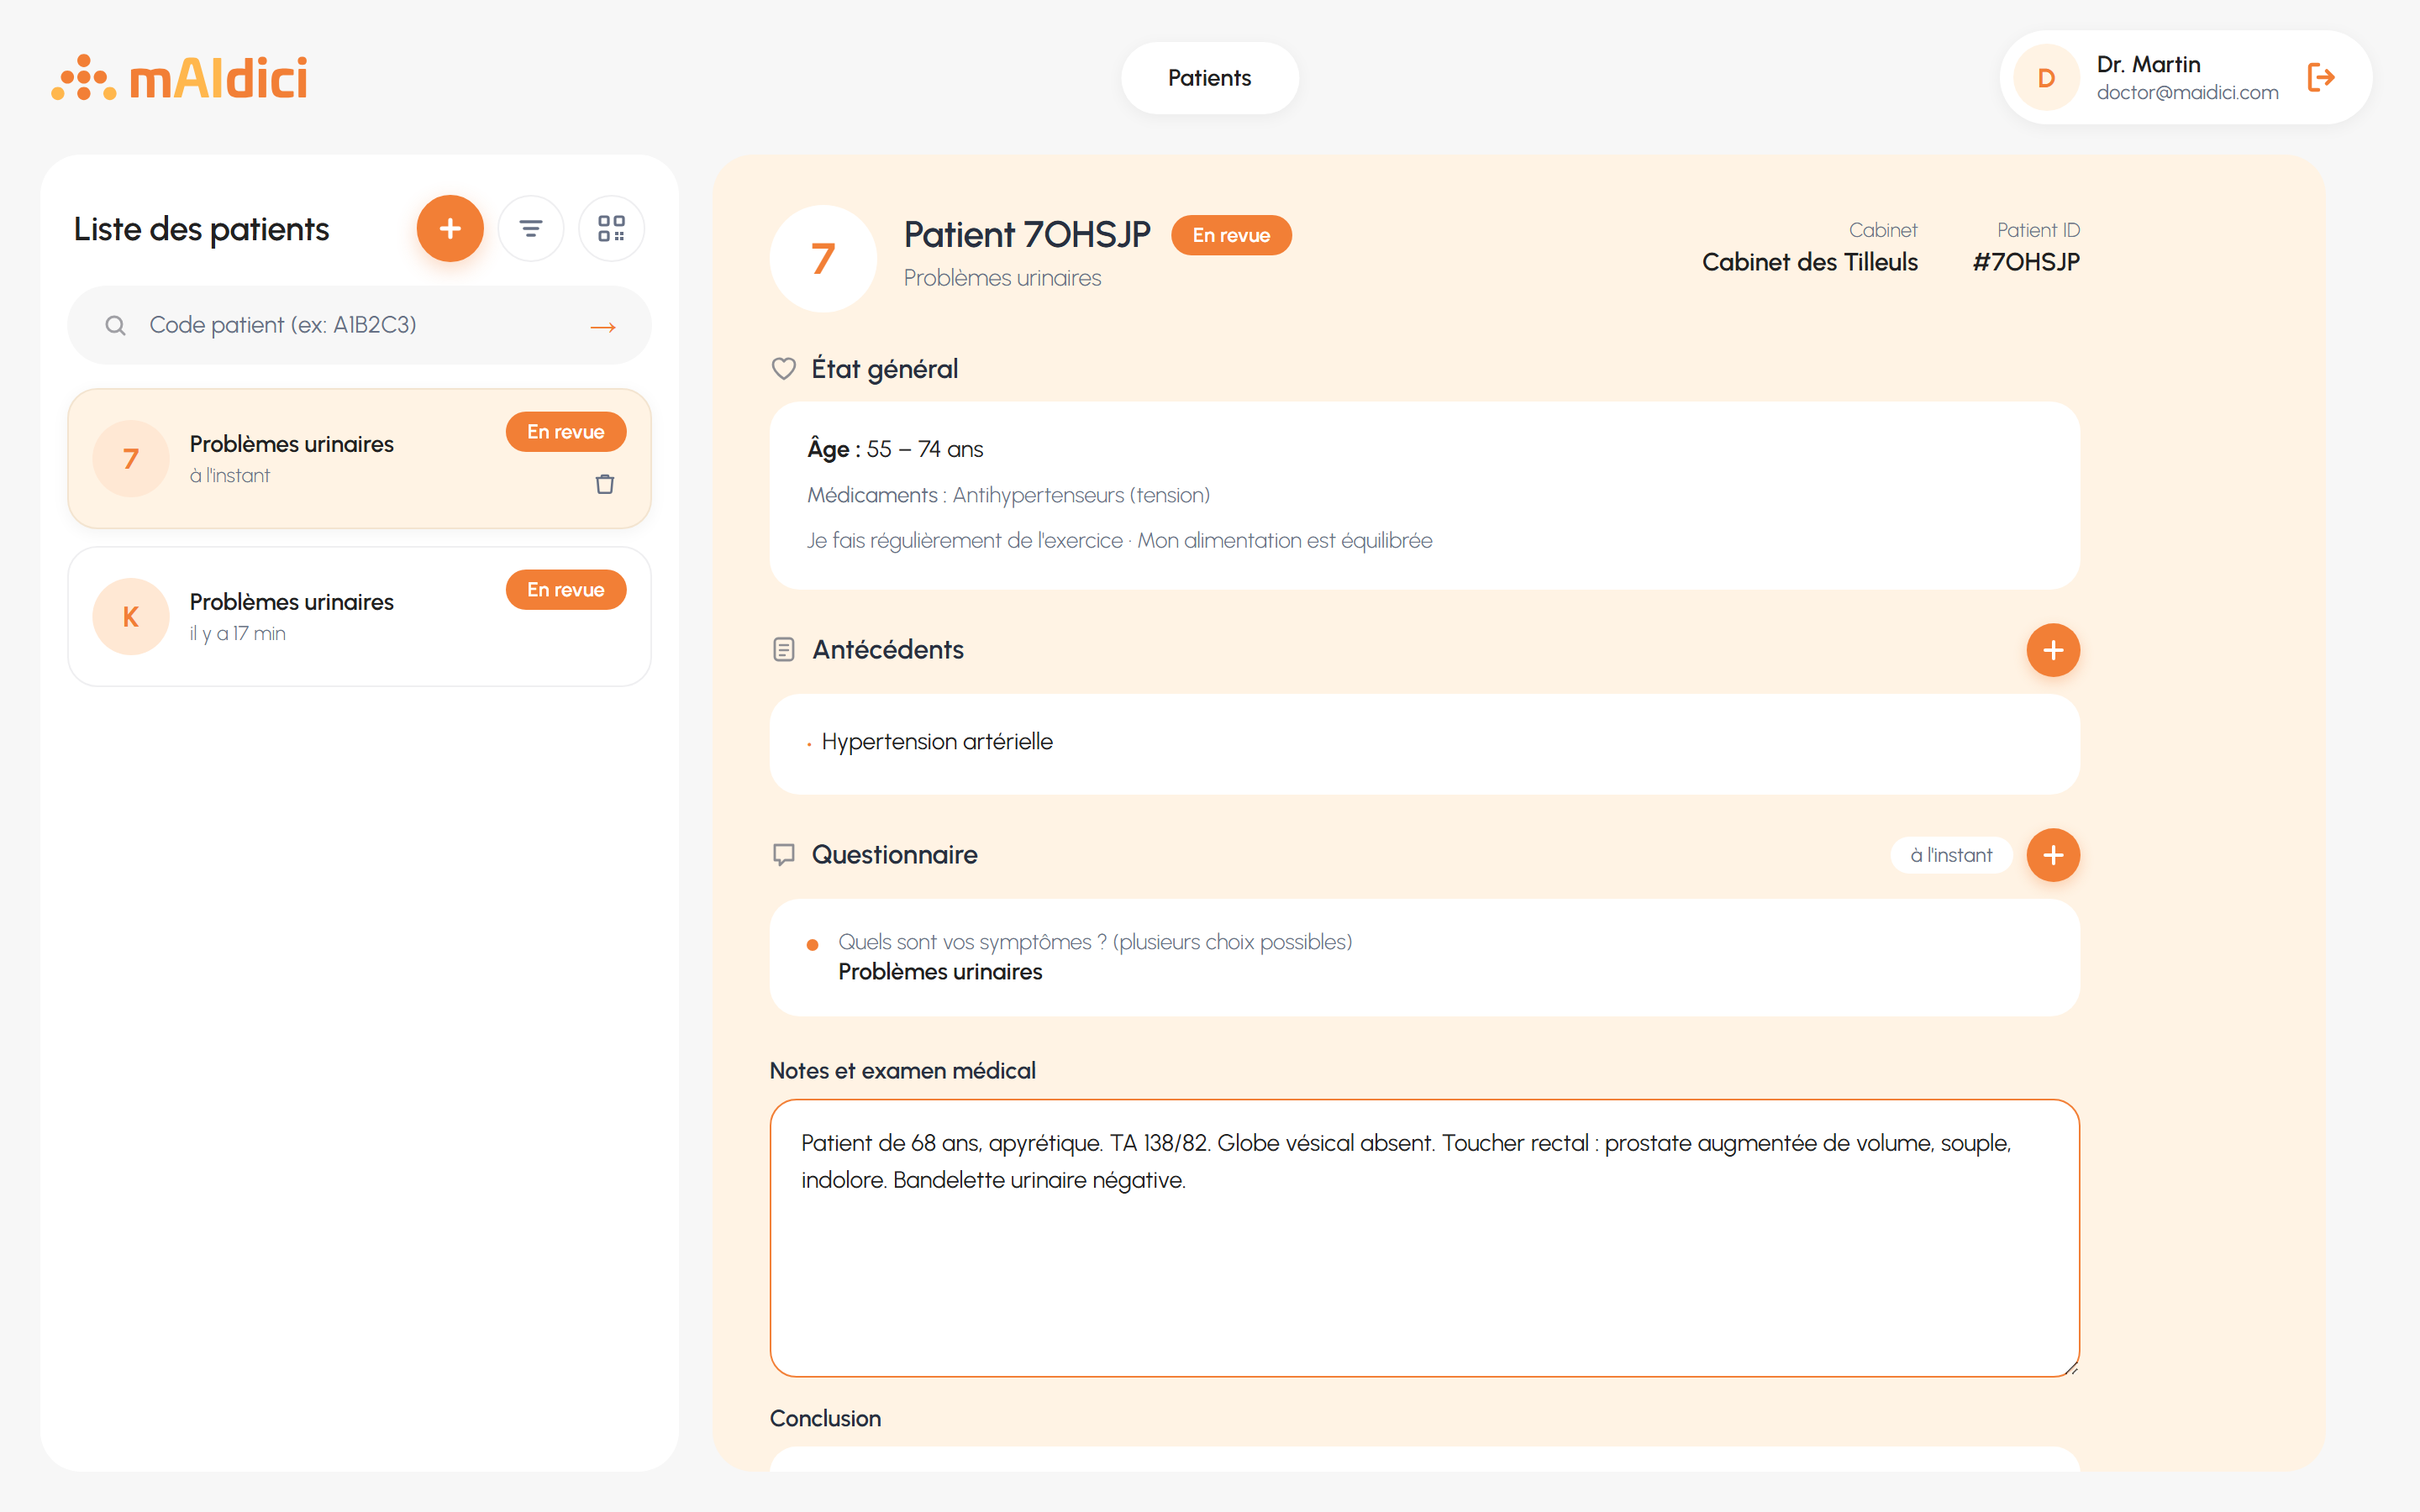
Task: Add a new patient with plus button
Action: (x=450, y=228)
